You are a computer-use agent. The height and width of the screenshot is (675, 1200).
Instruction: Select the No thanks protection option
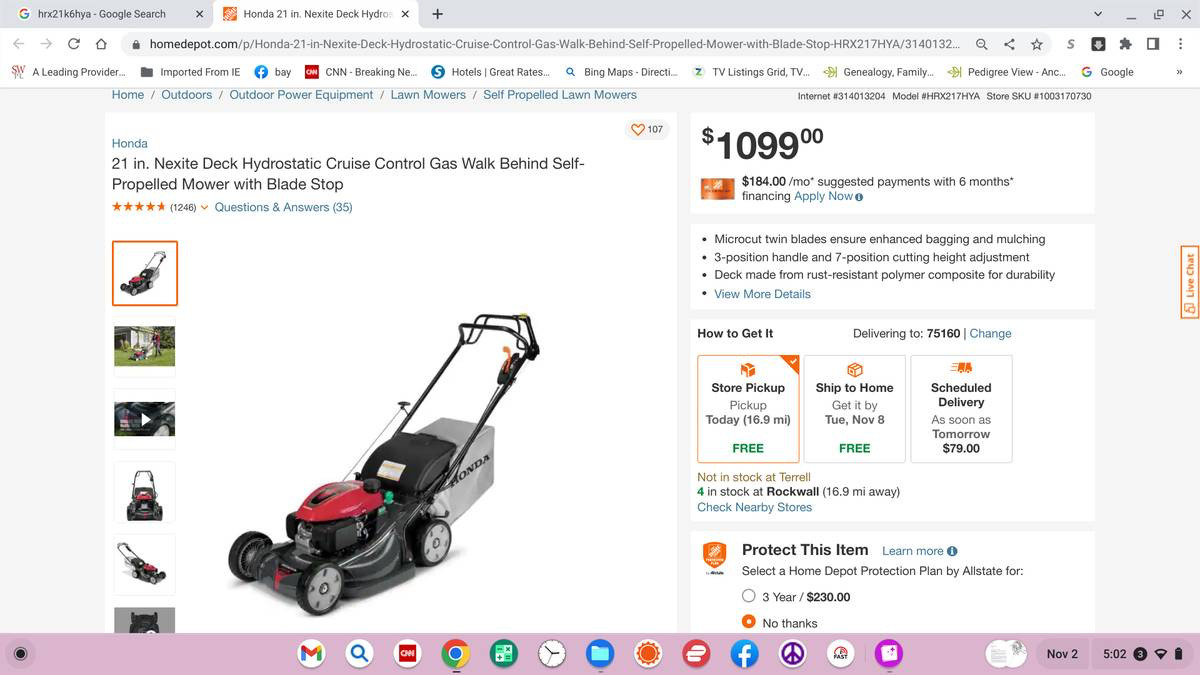click(x=749, y=622)
